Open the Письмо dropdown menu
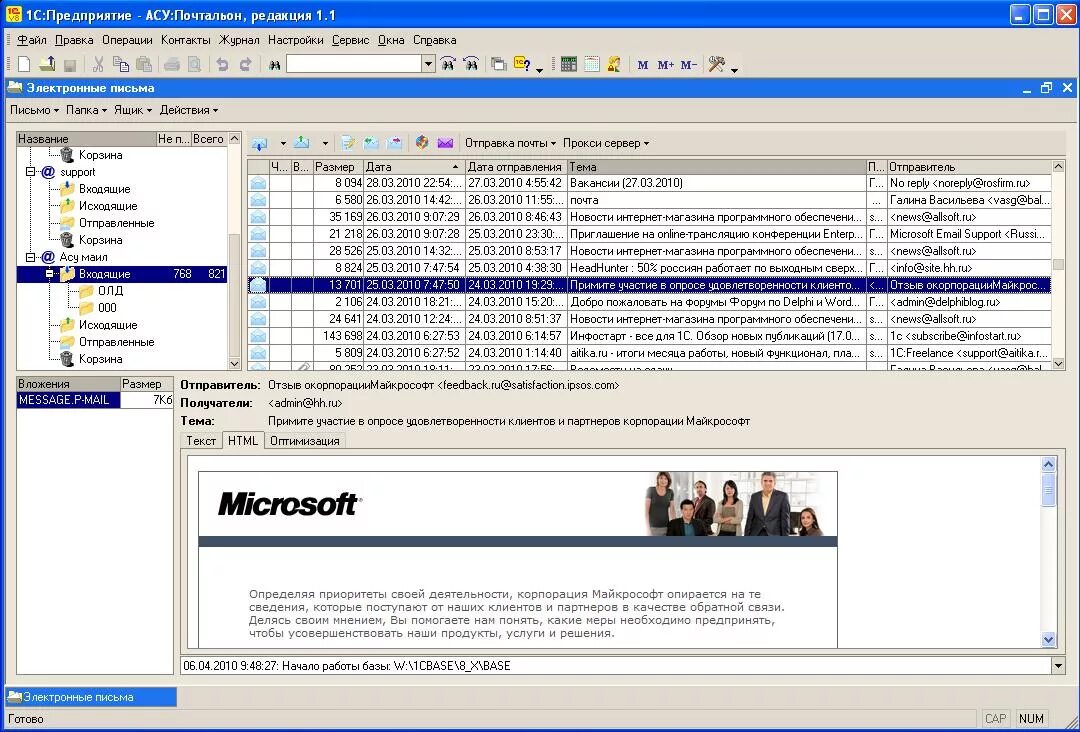Image resolution: width=1080 pixels, height=732 pixels. 34,110
